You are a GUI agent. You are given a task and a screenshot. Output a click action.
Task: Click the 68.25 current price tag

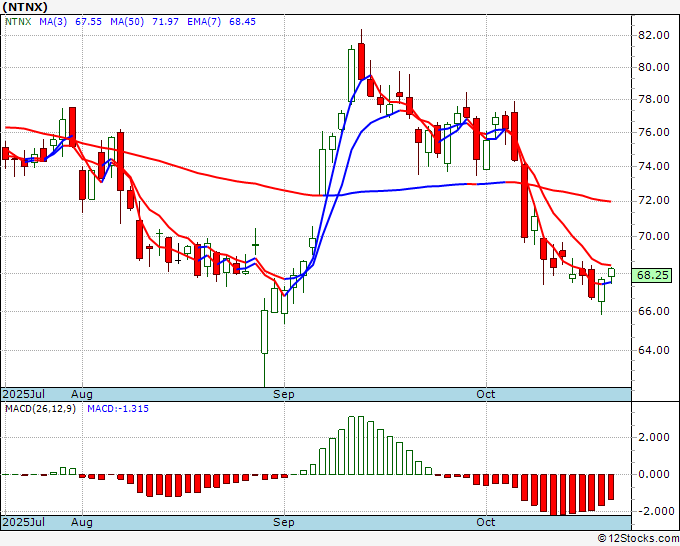tap(653, 275)
